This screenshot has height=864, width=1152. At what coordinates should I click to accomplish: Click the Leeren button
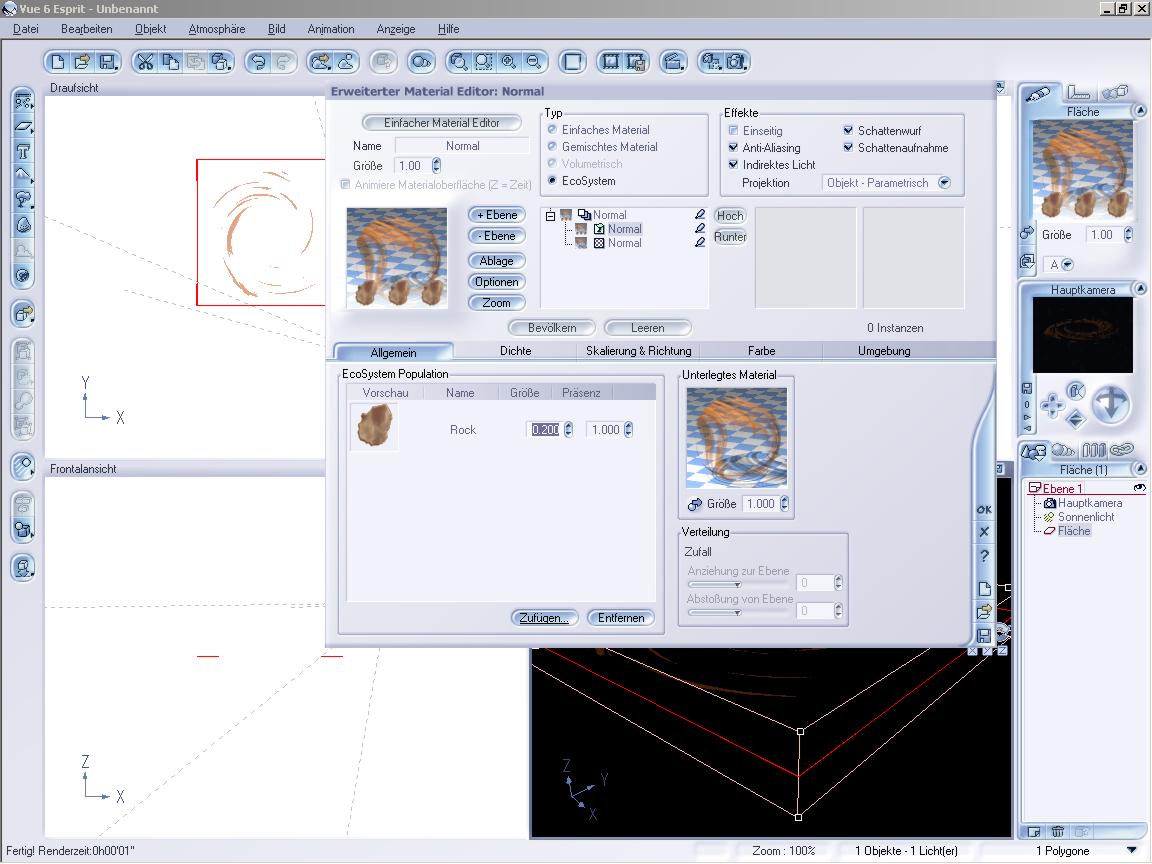tap(647, 328)
